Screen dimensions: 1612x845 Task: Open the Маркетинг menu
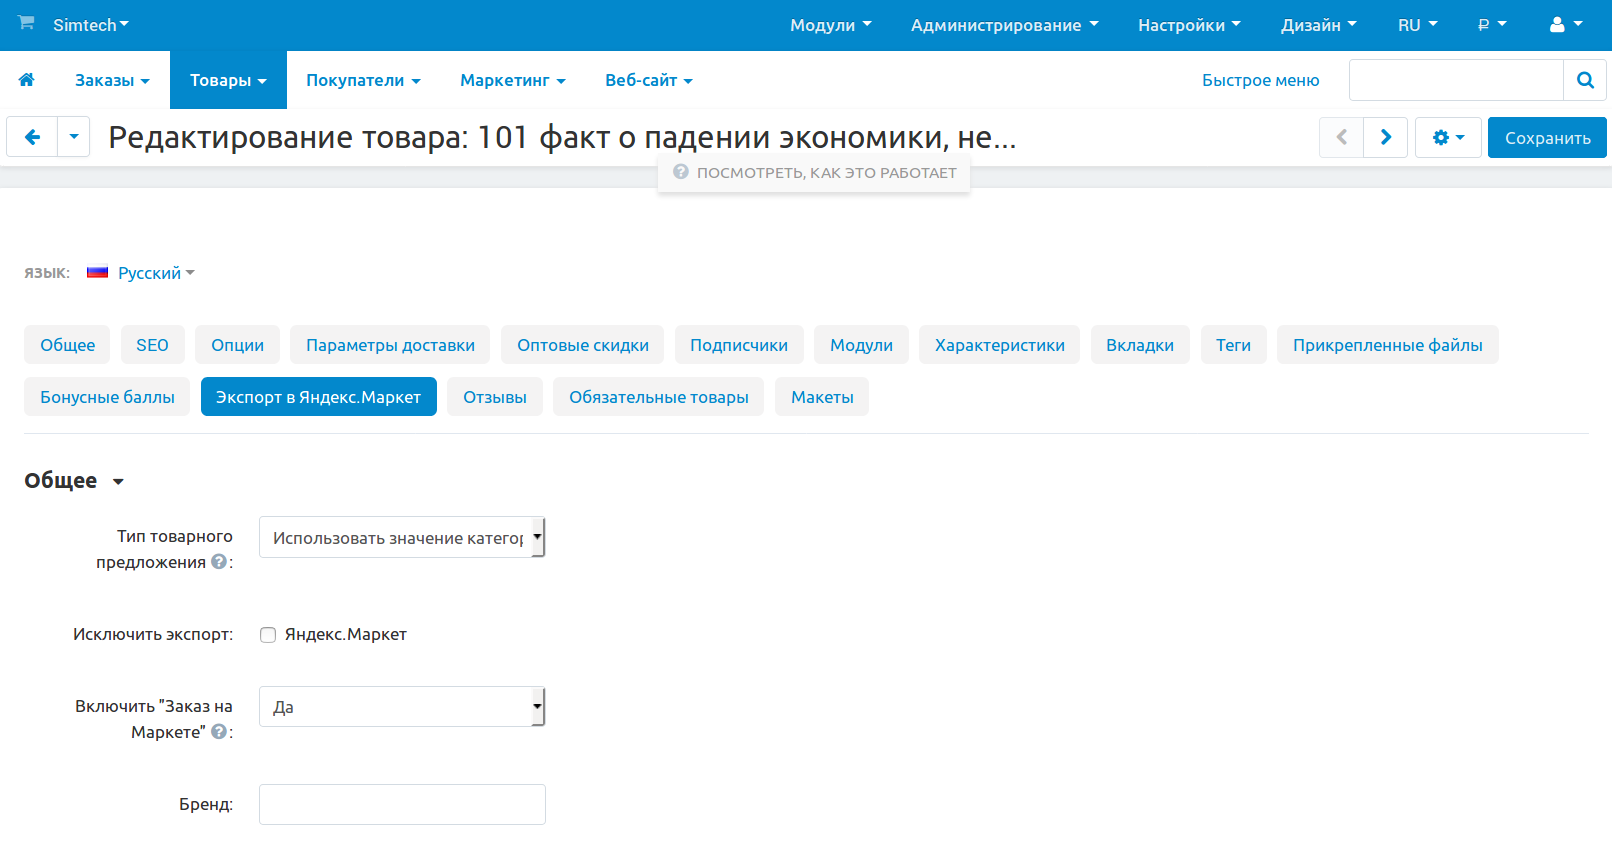[512, 80]
